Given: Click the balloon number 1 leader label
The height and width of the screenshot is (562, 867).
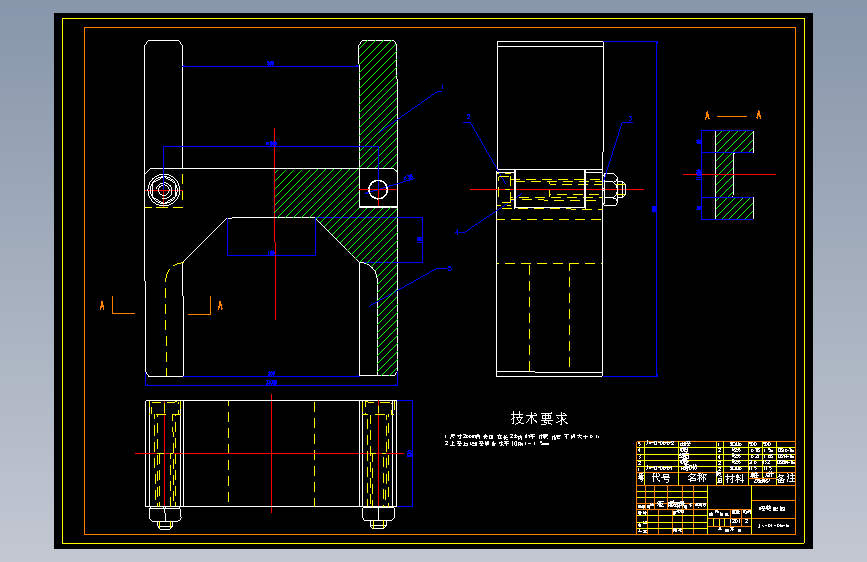Looking at the screenshot, I should [442, 87].
